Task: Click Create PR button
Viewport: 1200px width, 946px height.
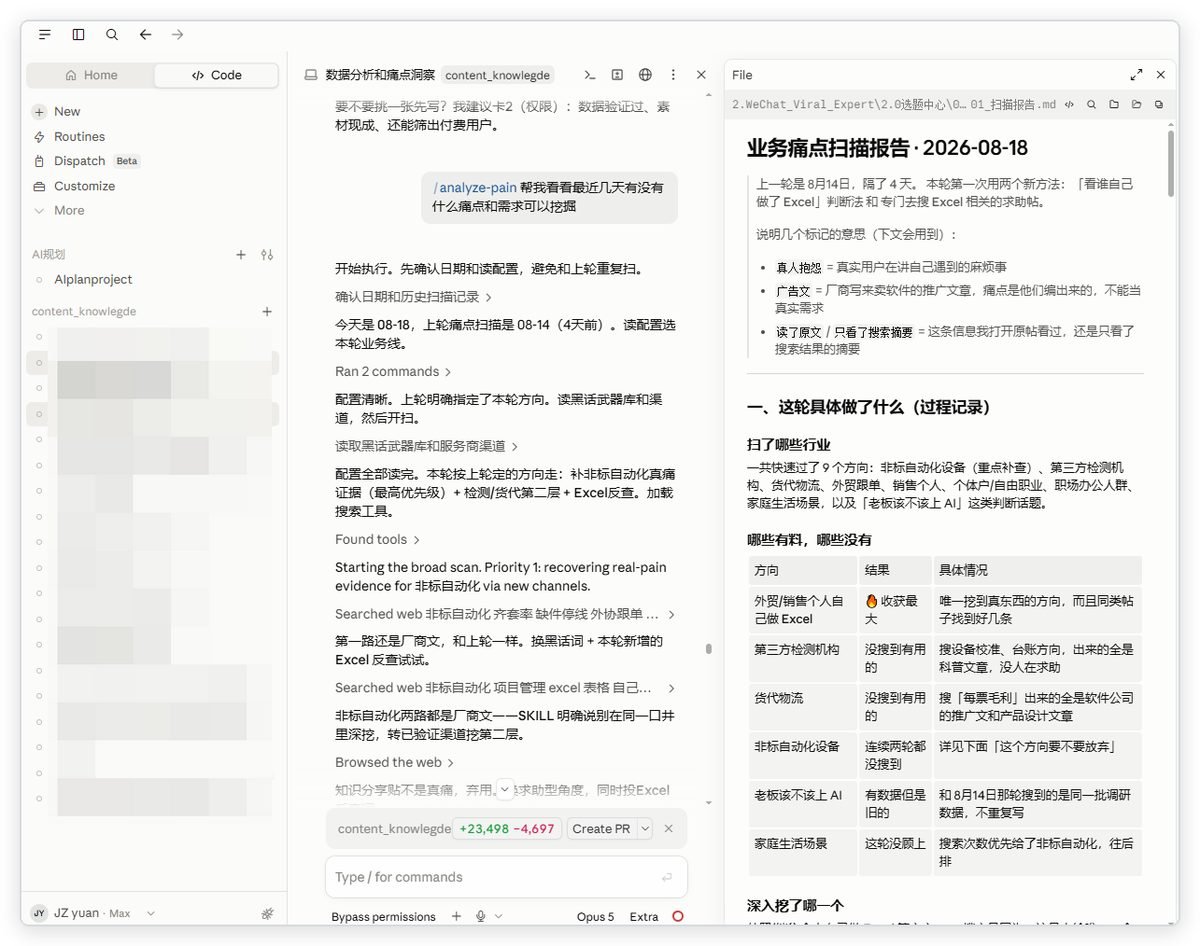Action: click(x=601, y=829)
